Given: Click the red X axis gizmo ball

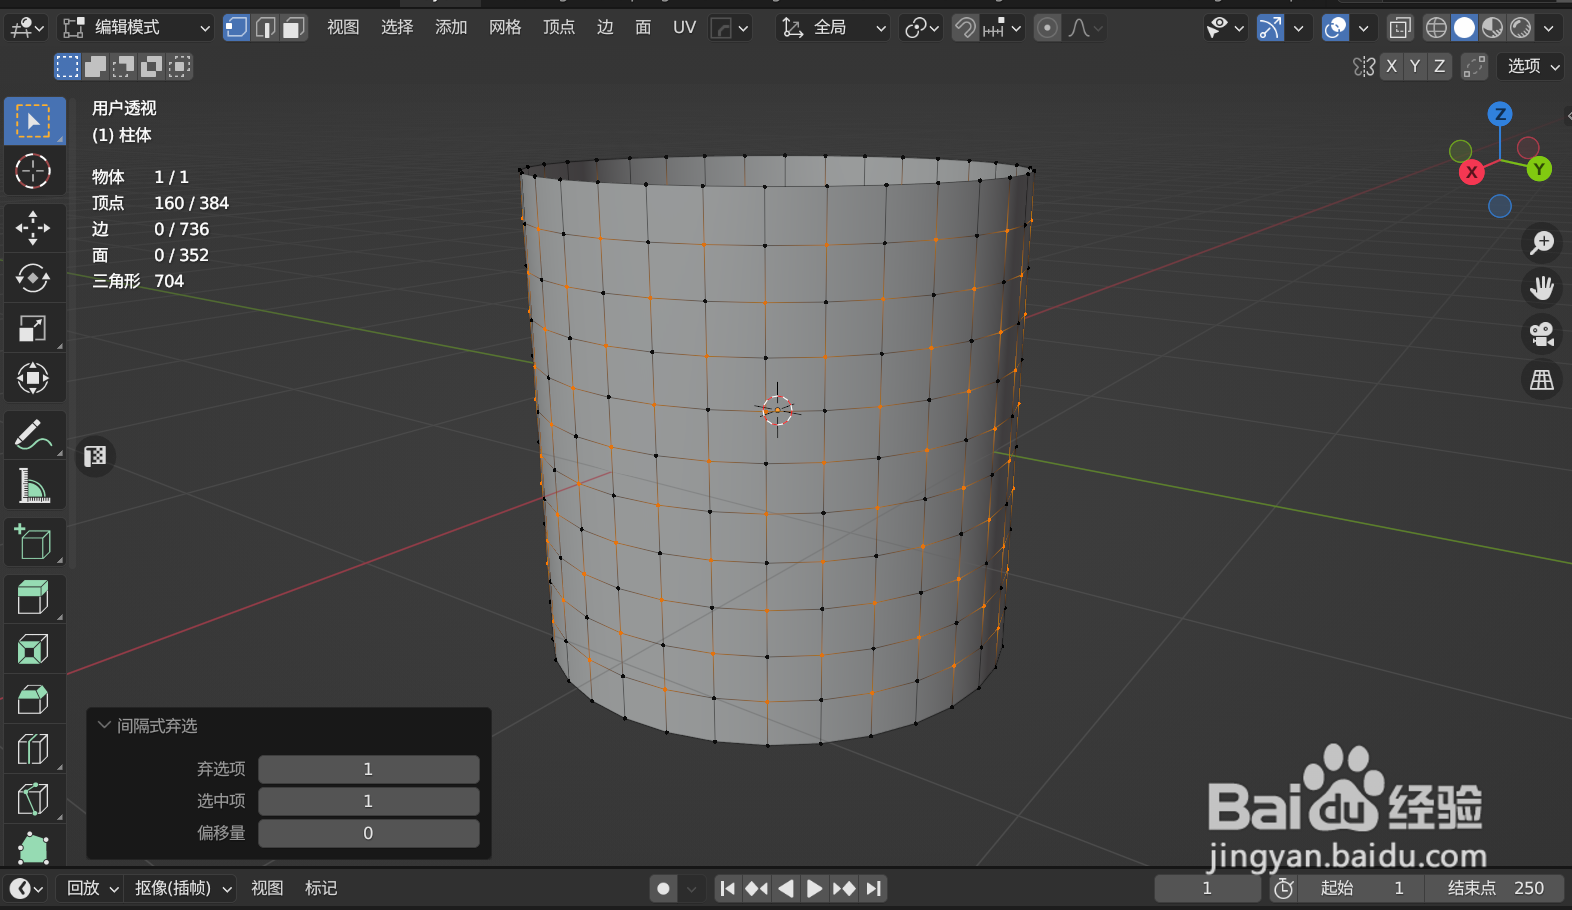Looking at the screenshot, I should click(1471, 172).
